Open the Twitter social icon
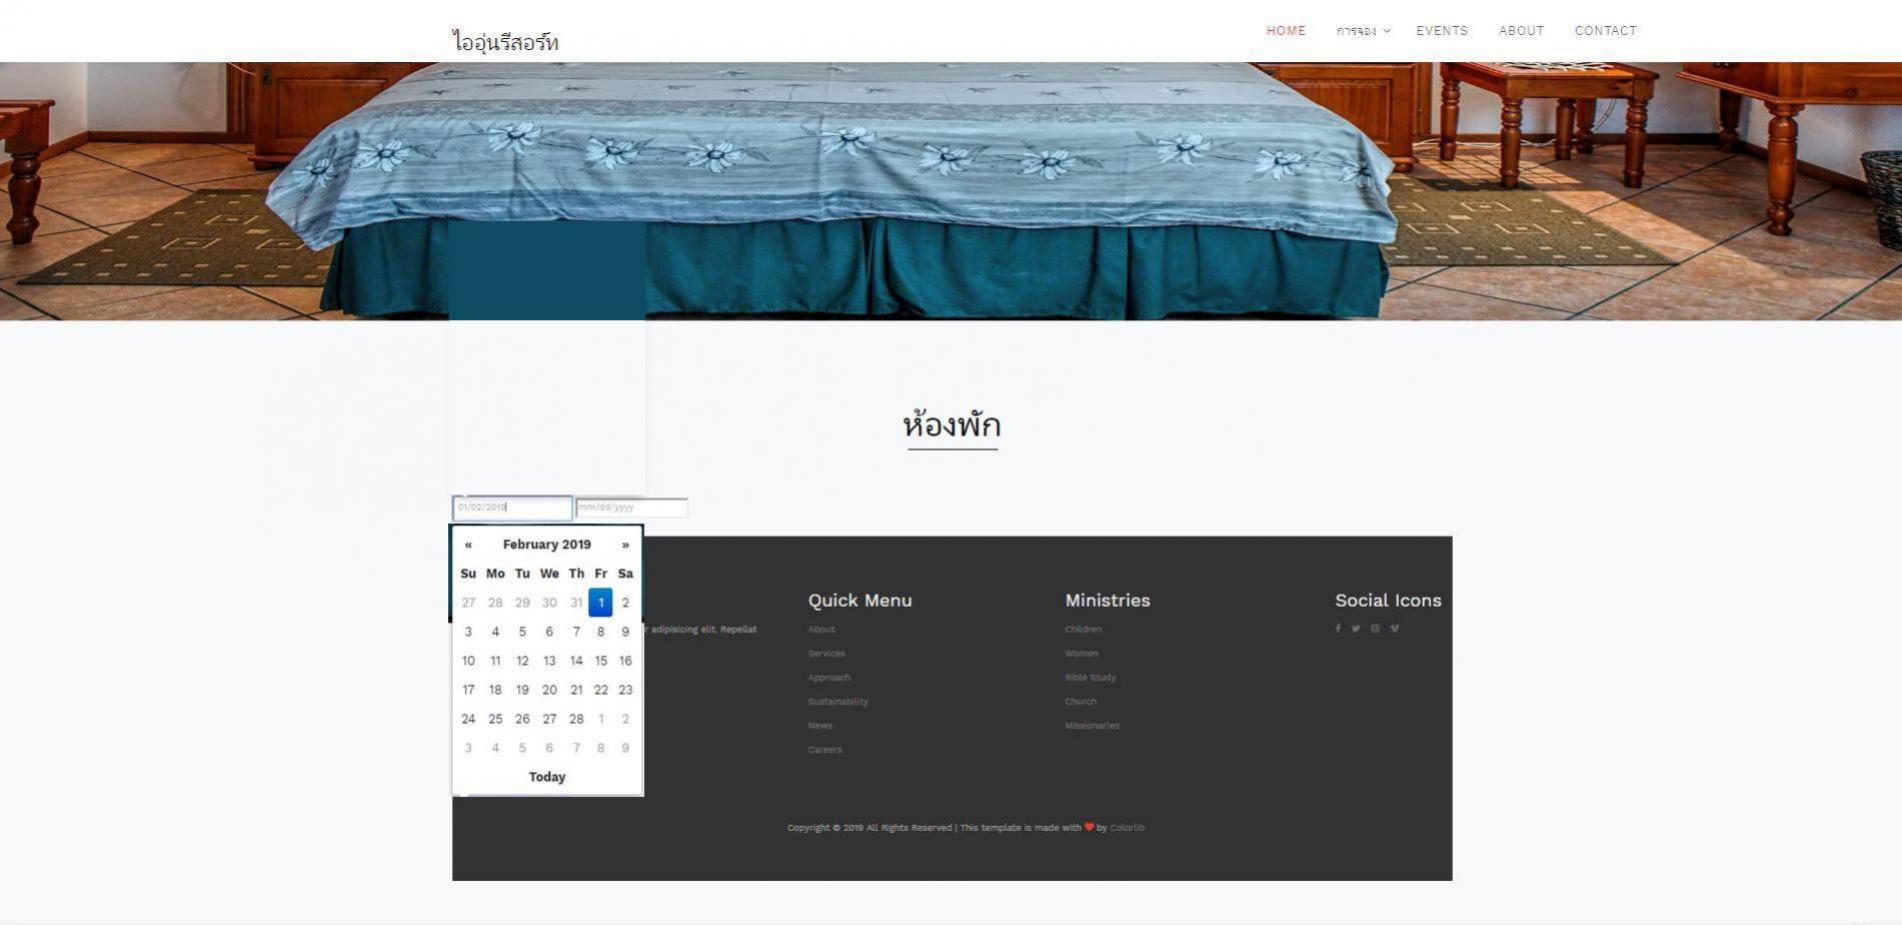Screen dimensions: 1902x925 click(x=1356, y=629)
